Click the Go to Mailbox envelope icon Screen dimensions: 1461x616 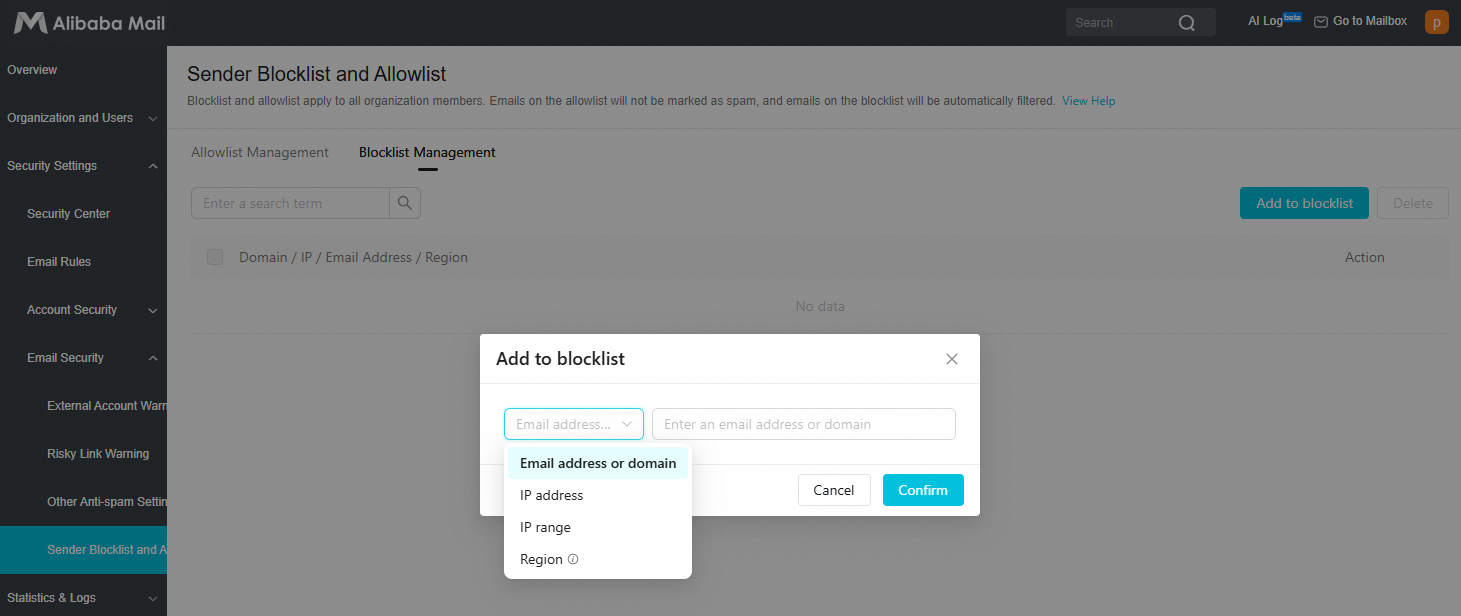pos(1321,22)
